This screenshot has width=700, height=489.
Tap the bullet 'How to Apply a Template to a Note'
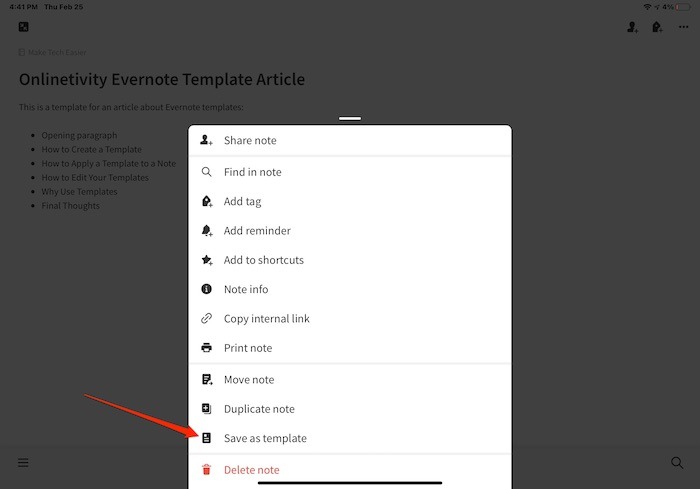coord(109,163)
